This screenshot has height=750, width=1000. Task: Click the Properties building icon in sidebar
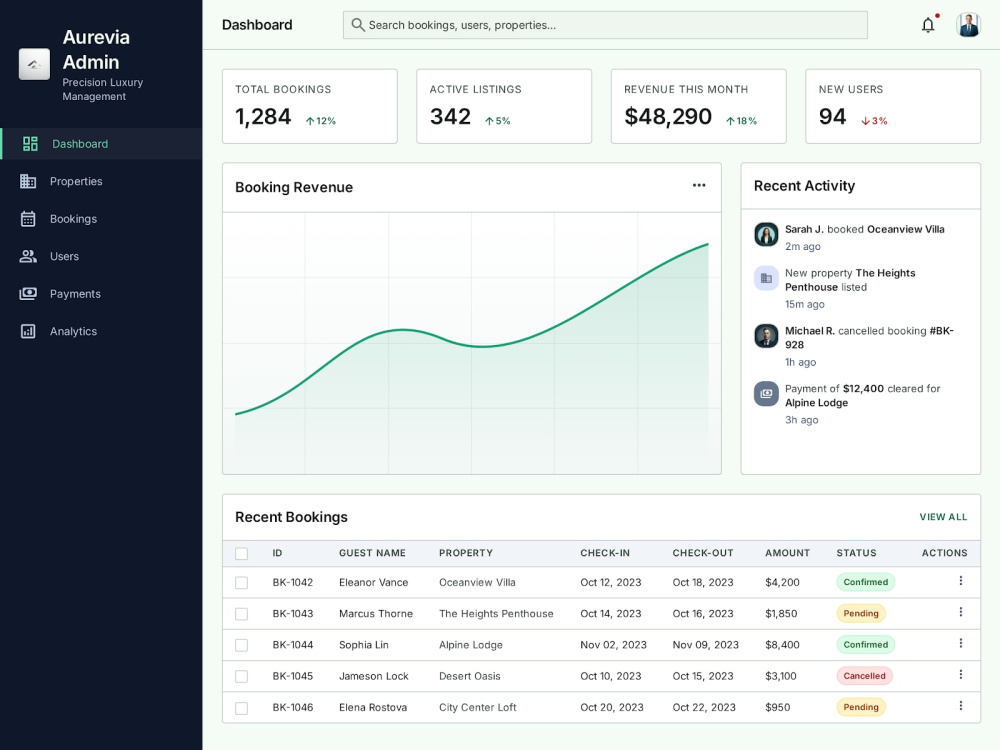click(x=28, y=181)
